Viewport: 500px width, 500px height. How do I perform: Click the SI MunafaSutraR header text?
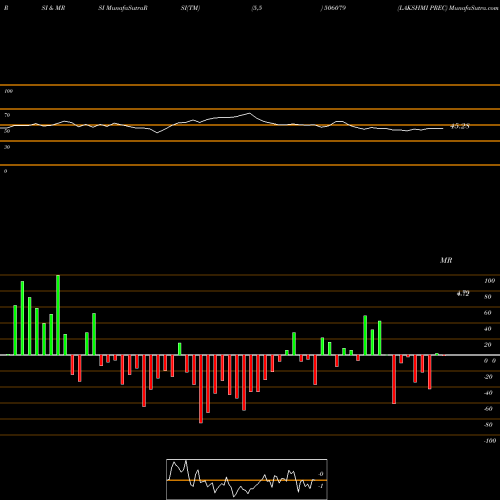123,8
